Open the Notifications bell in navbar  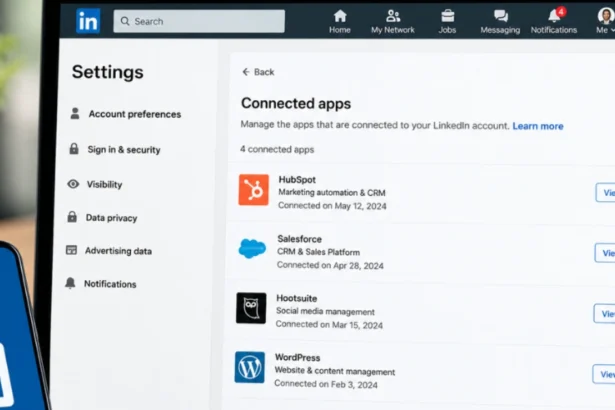pos(554,16)
